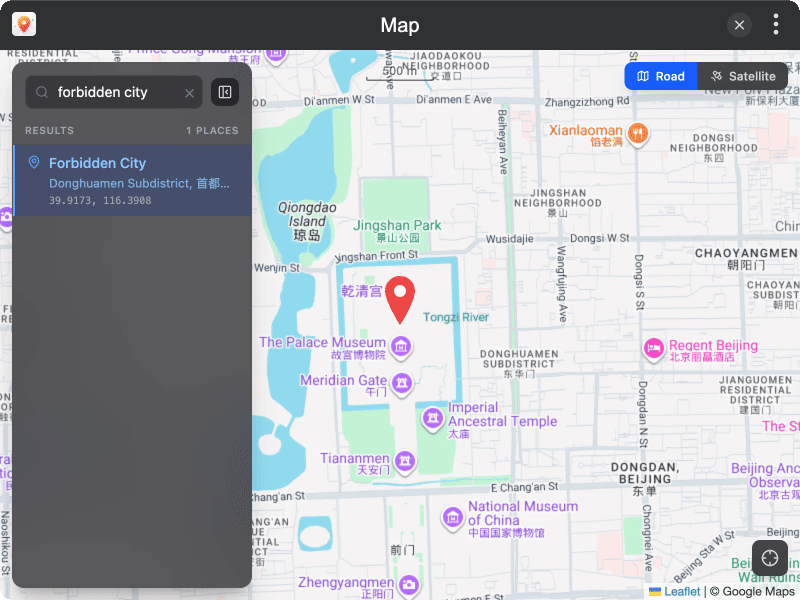The width and height of the screenshot is (800, 600).
Task: Click the Donghuamen Subdistrict result address line
Action: [x=139, y=183]
